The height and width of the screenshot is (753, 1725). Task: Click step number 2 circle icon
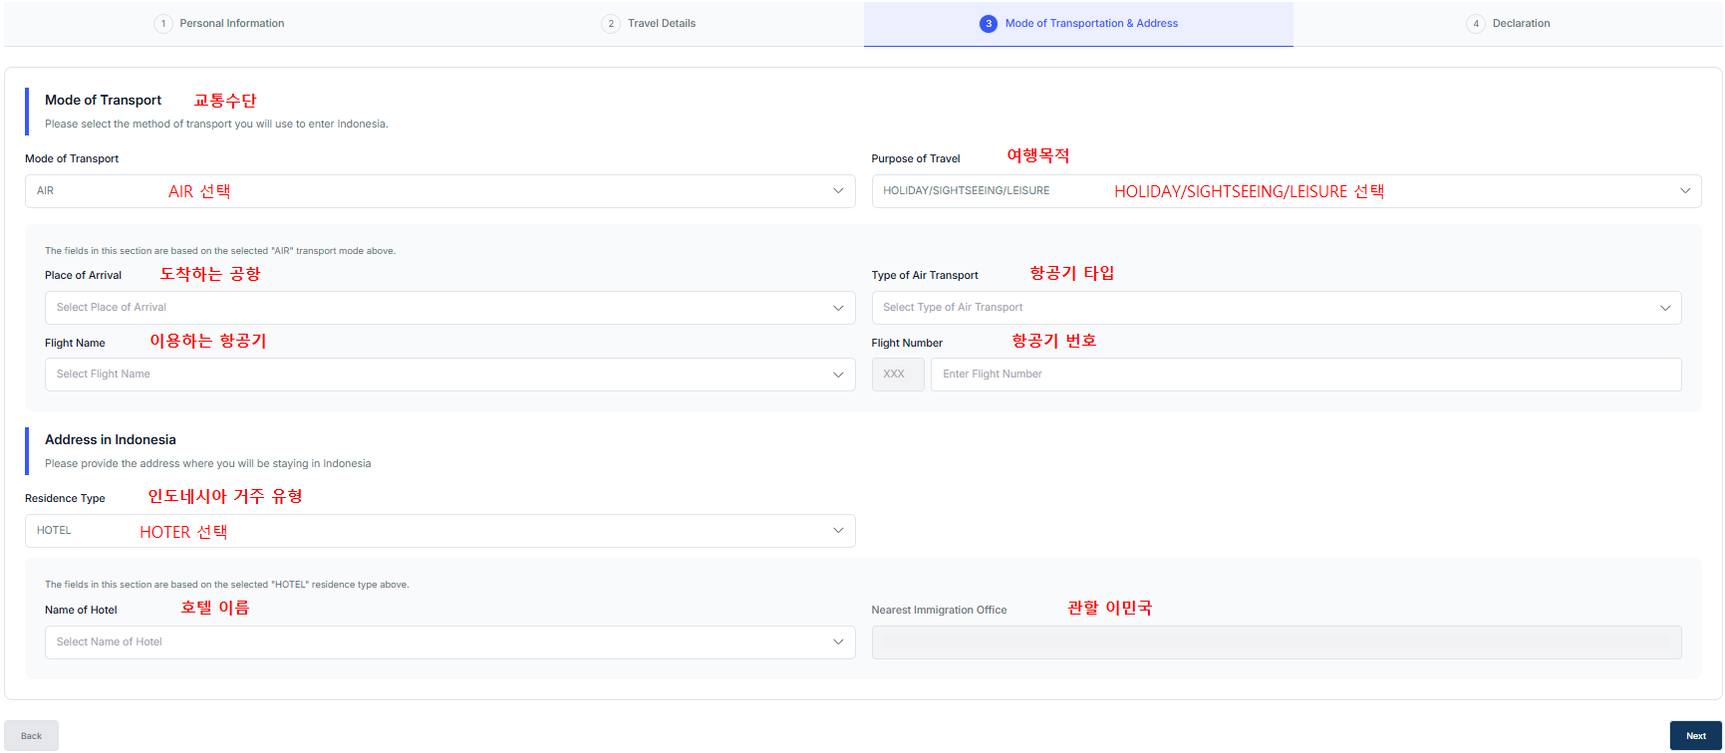[x=611, y=23]
